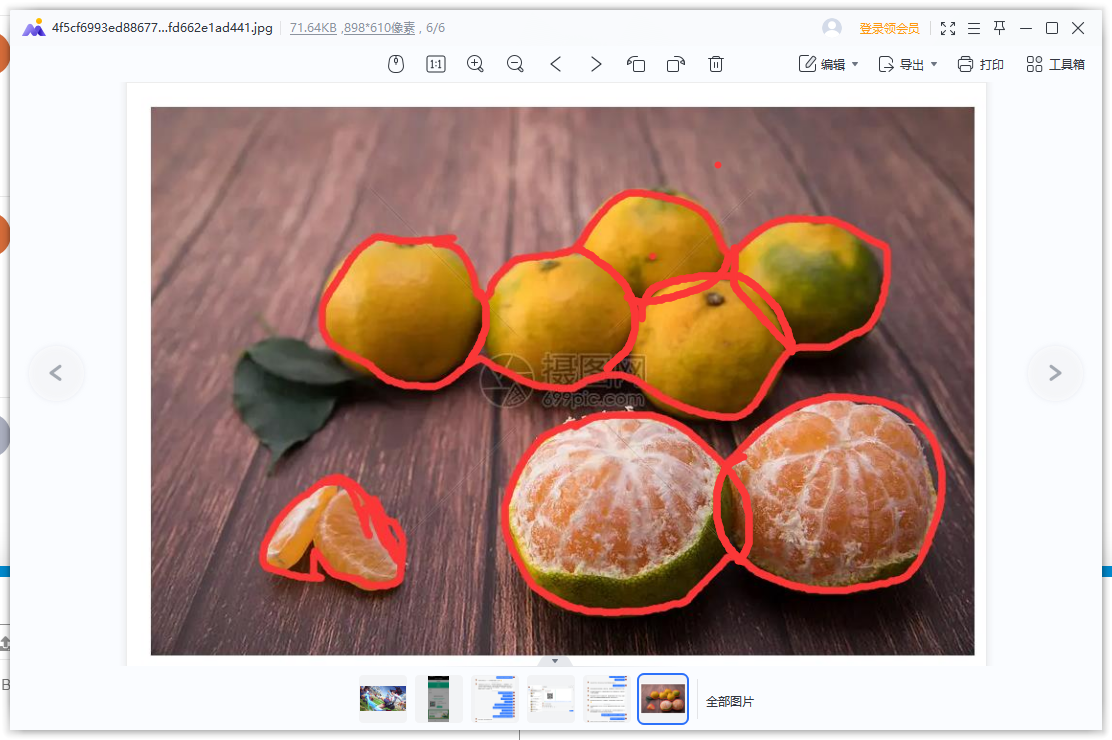The image size is (1112, 740).
Task: Open the hamburger main menu
Action: click(974, 28)
